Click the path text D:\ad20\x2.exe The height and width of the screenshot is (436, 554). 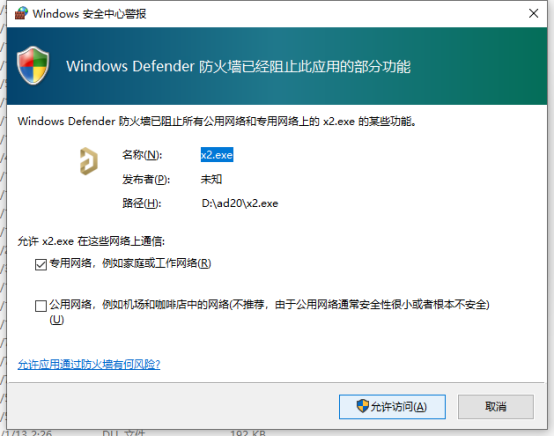(x=240, y=203)
